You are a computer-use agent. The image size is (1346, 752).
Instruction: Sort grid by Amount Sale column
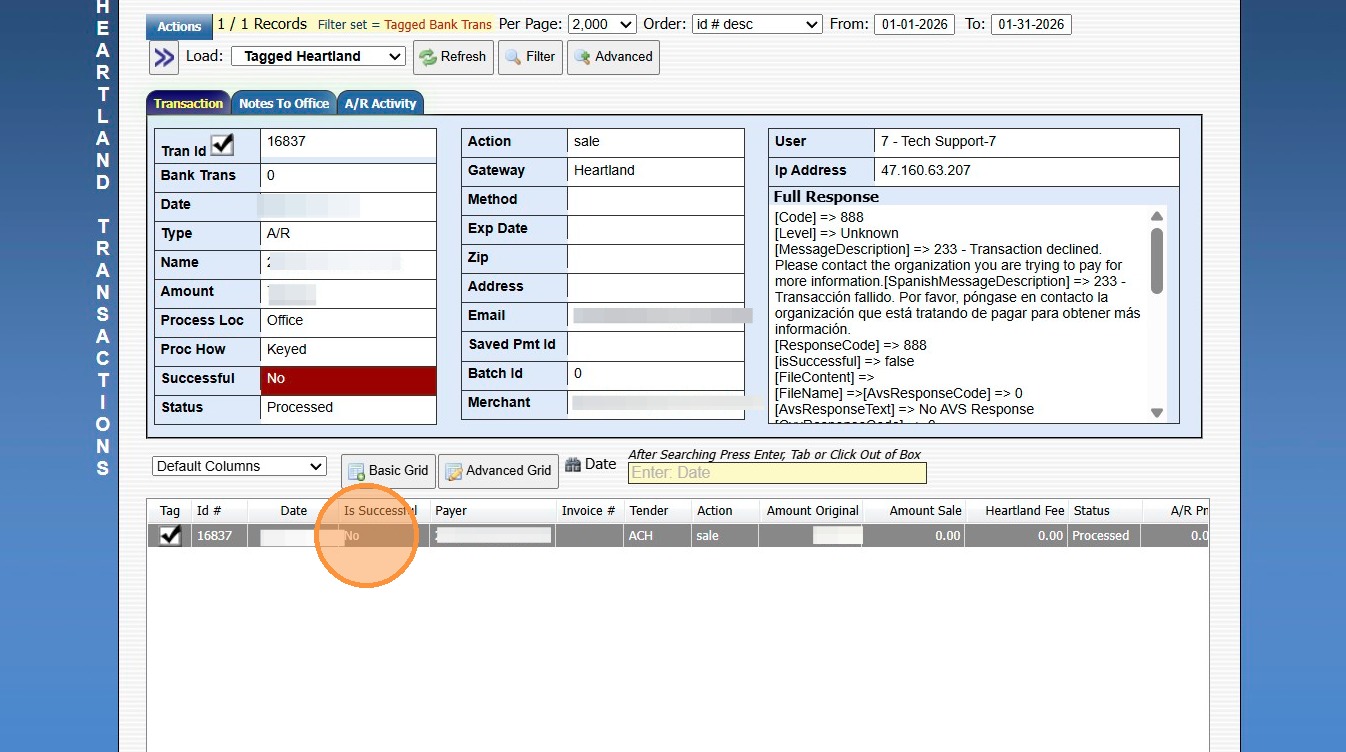point(915,510)
